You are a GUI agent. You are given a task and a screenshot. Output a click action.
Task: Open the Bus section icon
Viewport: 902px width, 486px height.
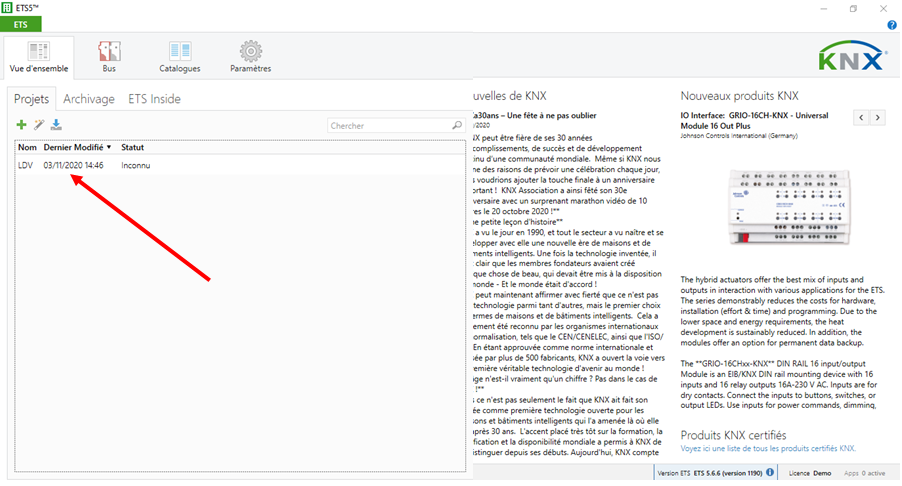tap(109, 57)
